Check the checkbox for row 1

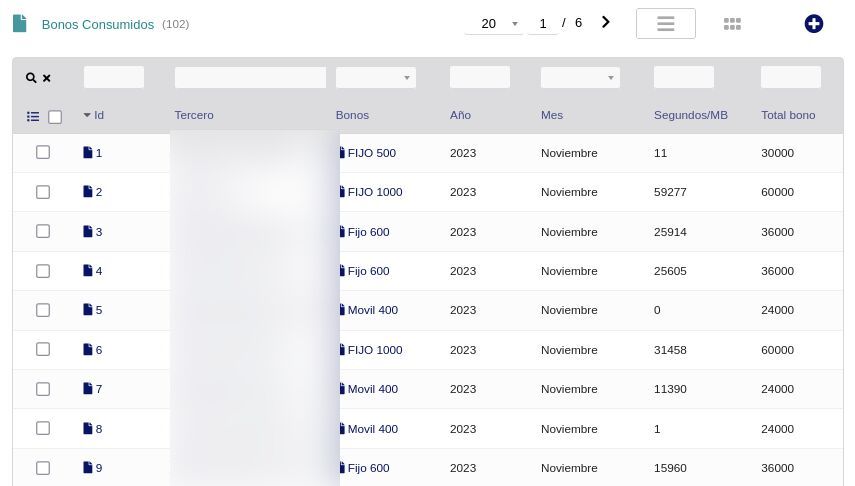[43, 153]
